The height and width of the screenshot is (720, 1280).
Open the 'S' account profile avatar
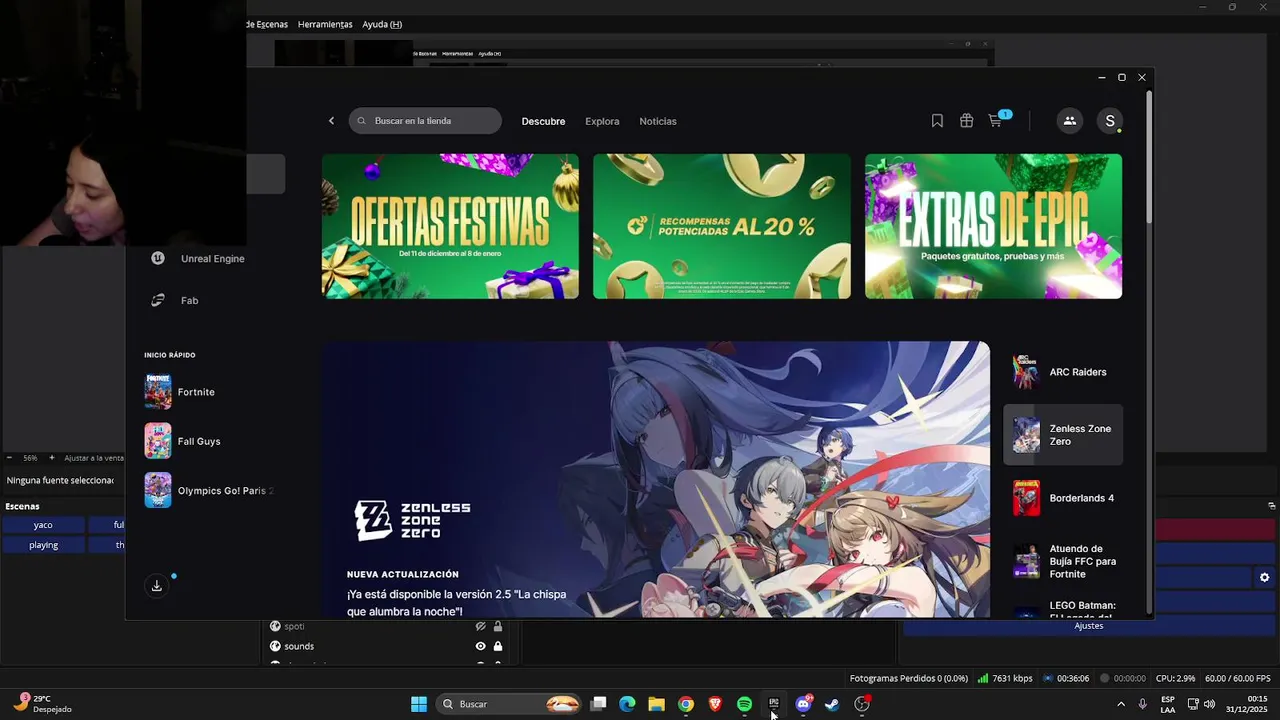click(1109, 121)
